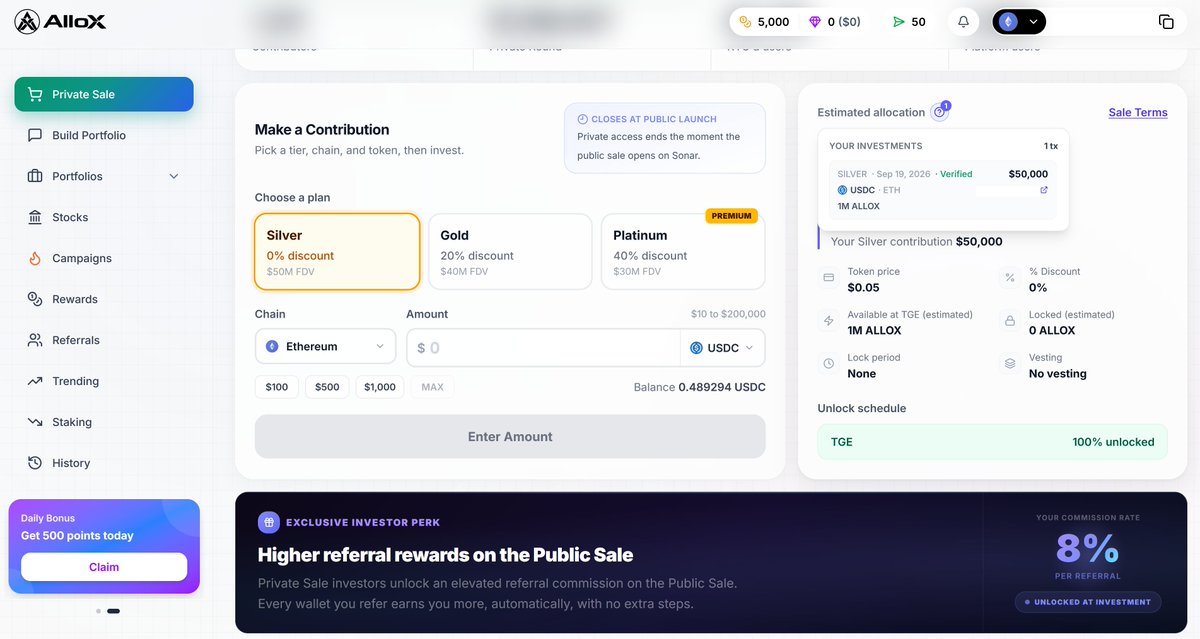Screen dimensions: 1200x639
Task: Set amount to $100
Action: [277, 387]
